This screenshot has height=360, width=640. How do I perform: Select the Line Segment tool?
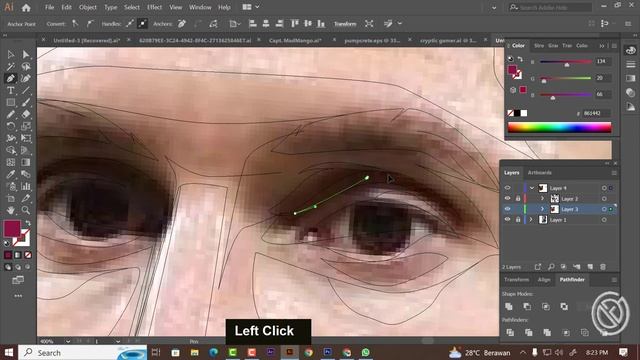(26, 90)
